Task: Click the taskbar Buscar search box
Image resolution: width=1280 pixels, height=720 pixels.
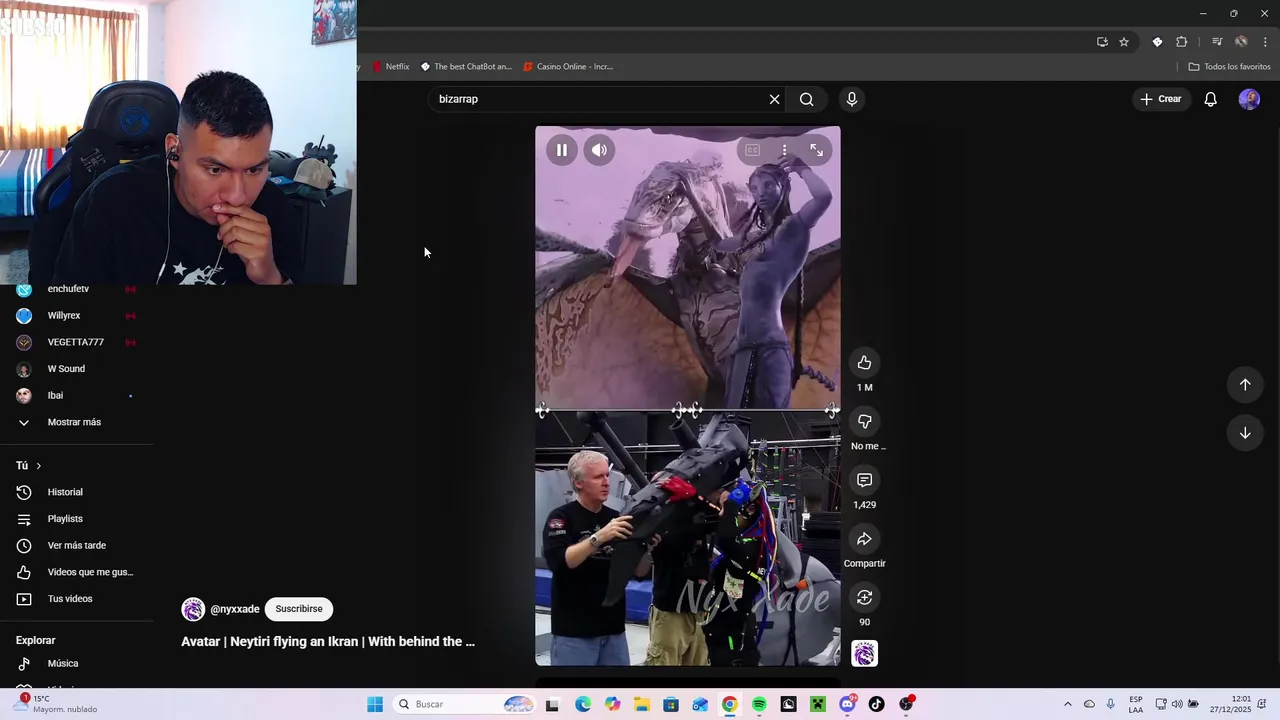Action: pyautogui.click(x=464, y=704)
